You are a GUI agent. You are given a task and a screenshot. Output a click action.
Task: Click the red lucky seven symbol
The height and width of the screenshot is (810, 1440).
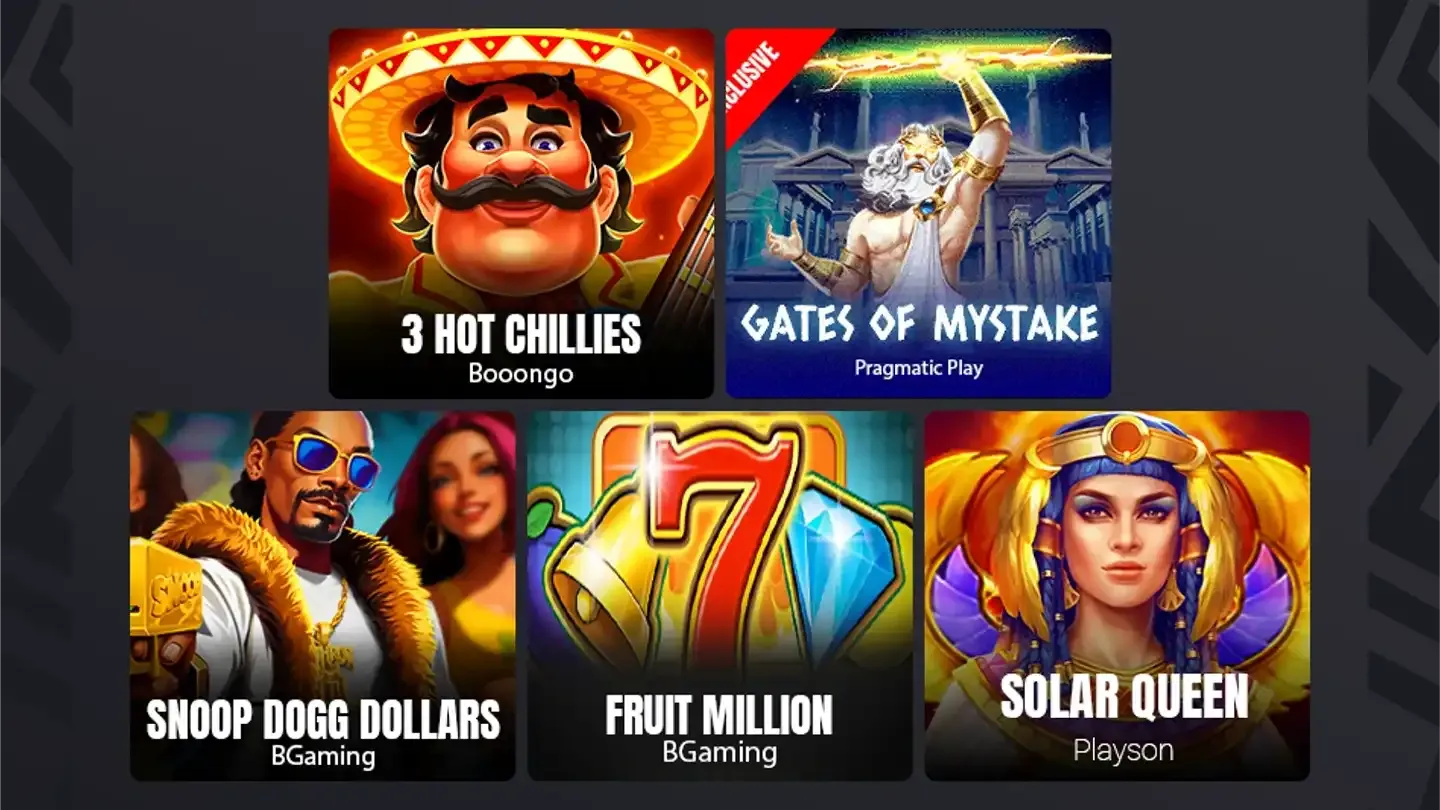tap(722, 540)
